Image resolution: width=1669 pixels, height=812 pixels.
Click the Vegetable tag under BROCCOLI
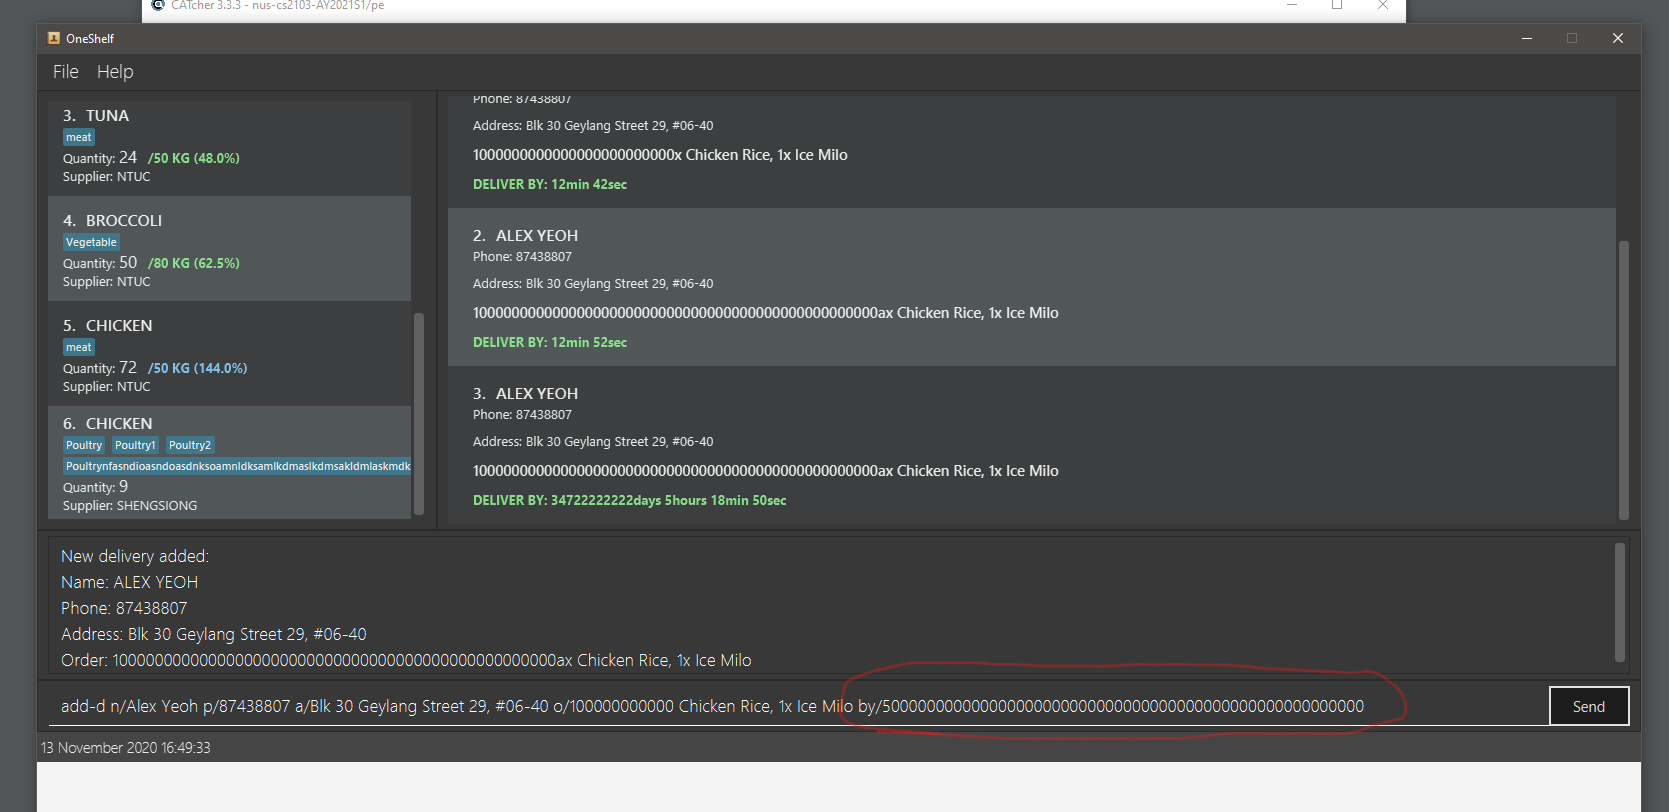click(91, 242)
